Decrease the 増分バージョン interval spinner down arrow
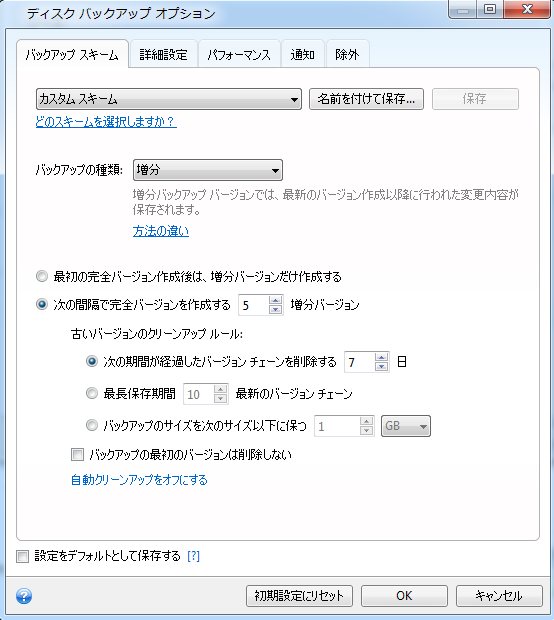The image size is (554, 620). pyautogui.click(x=275, y=310)
